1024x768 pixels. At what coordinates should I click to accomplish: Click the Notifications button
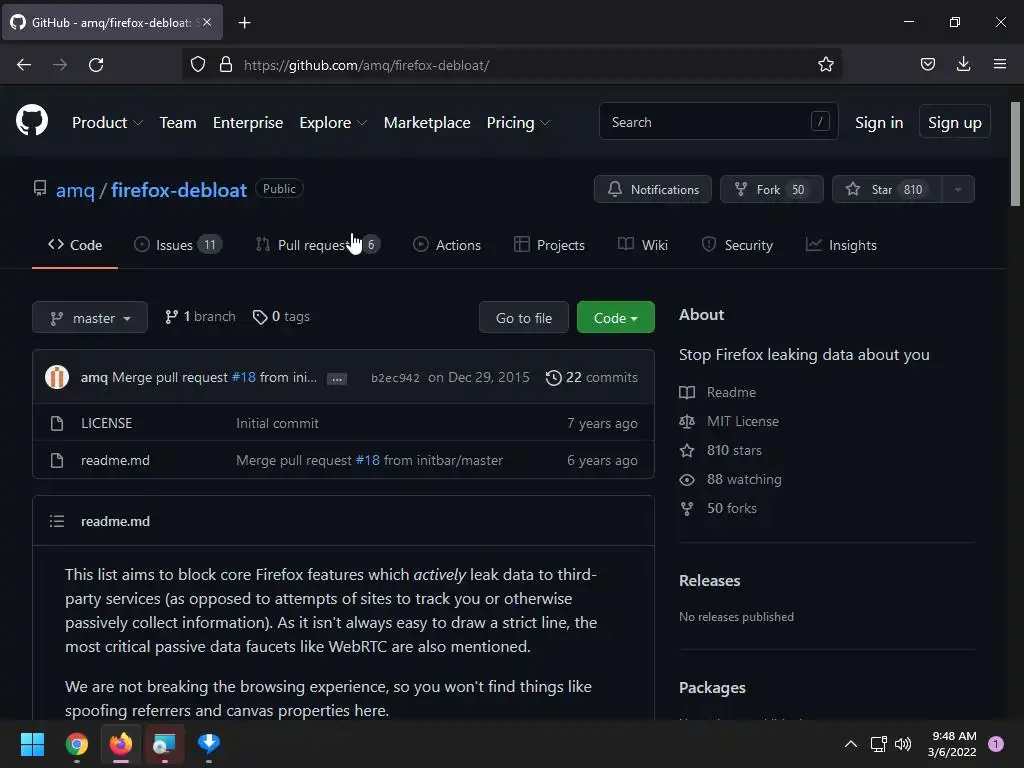pyautogui.click(x=652, y=189)
